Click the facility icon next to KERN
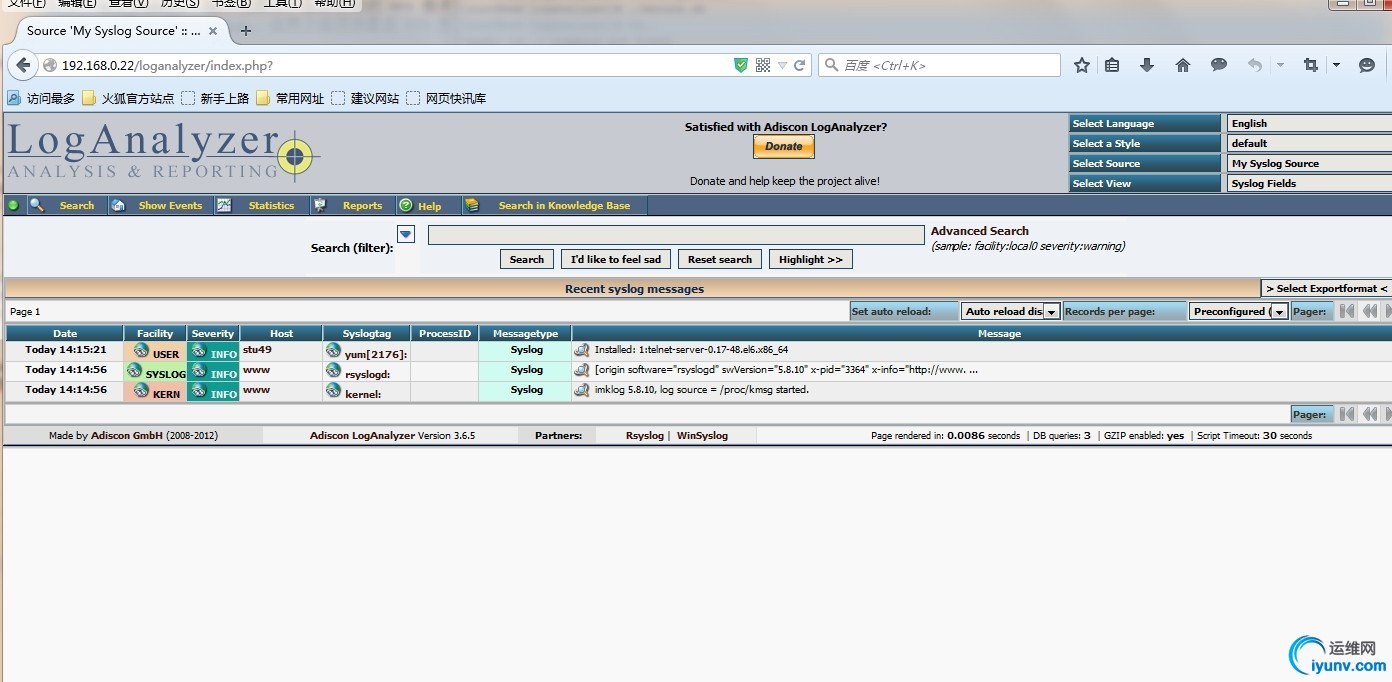The width and height of the screenshot is (1392, 682). (x=141, y=391)
